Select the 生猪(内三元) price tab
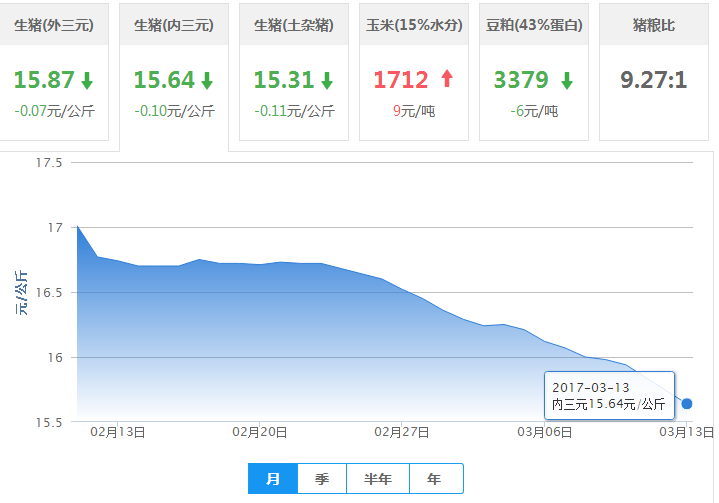719x503 pixels. tap(174, 25)
